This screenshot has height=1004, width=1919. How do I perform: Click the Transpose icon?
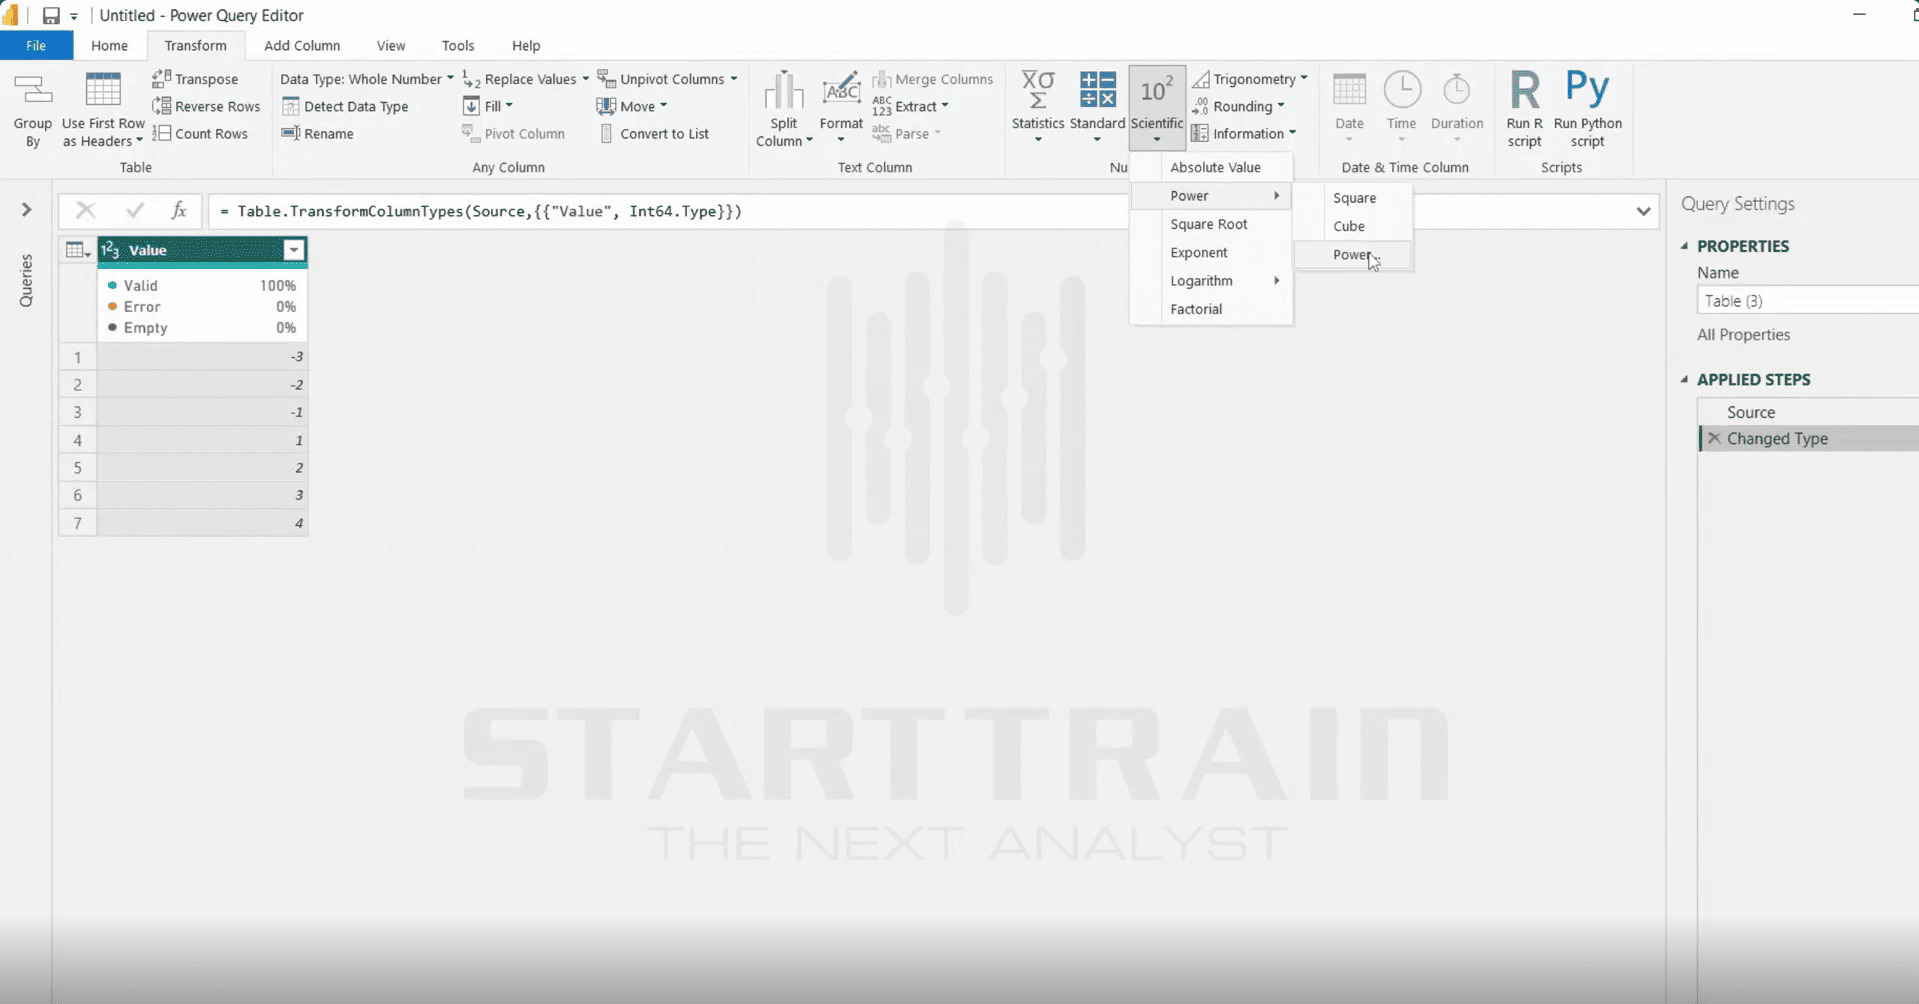click(x=161, y=78)
